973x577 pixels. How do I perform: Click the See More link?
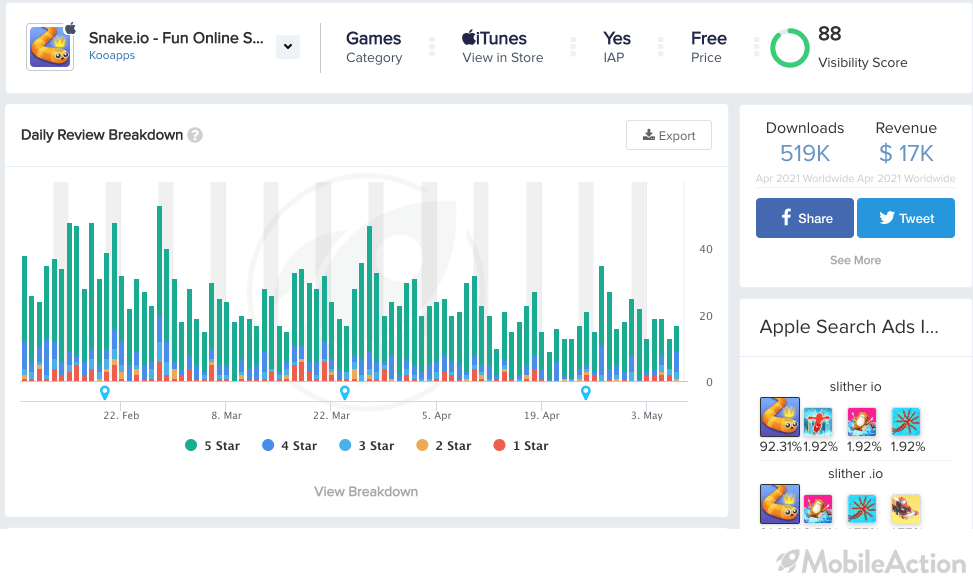point(856,261)
